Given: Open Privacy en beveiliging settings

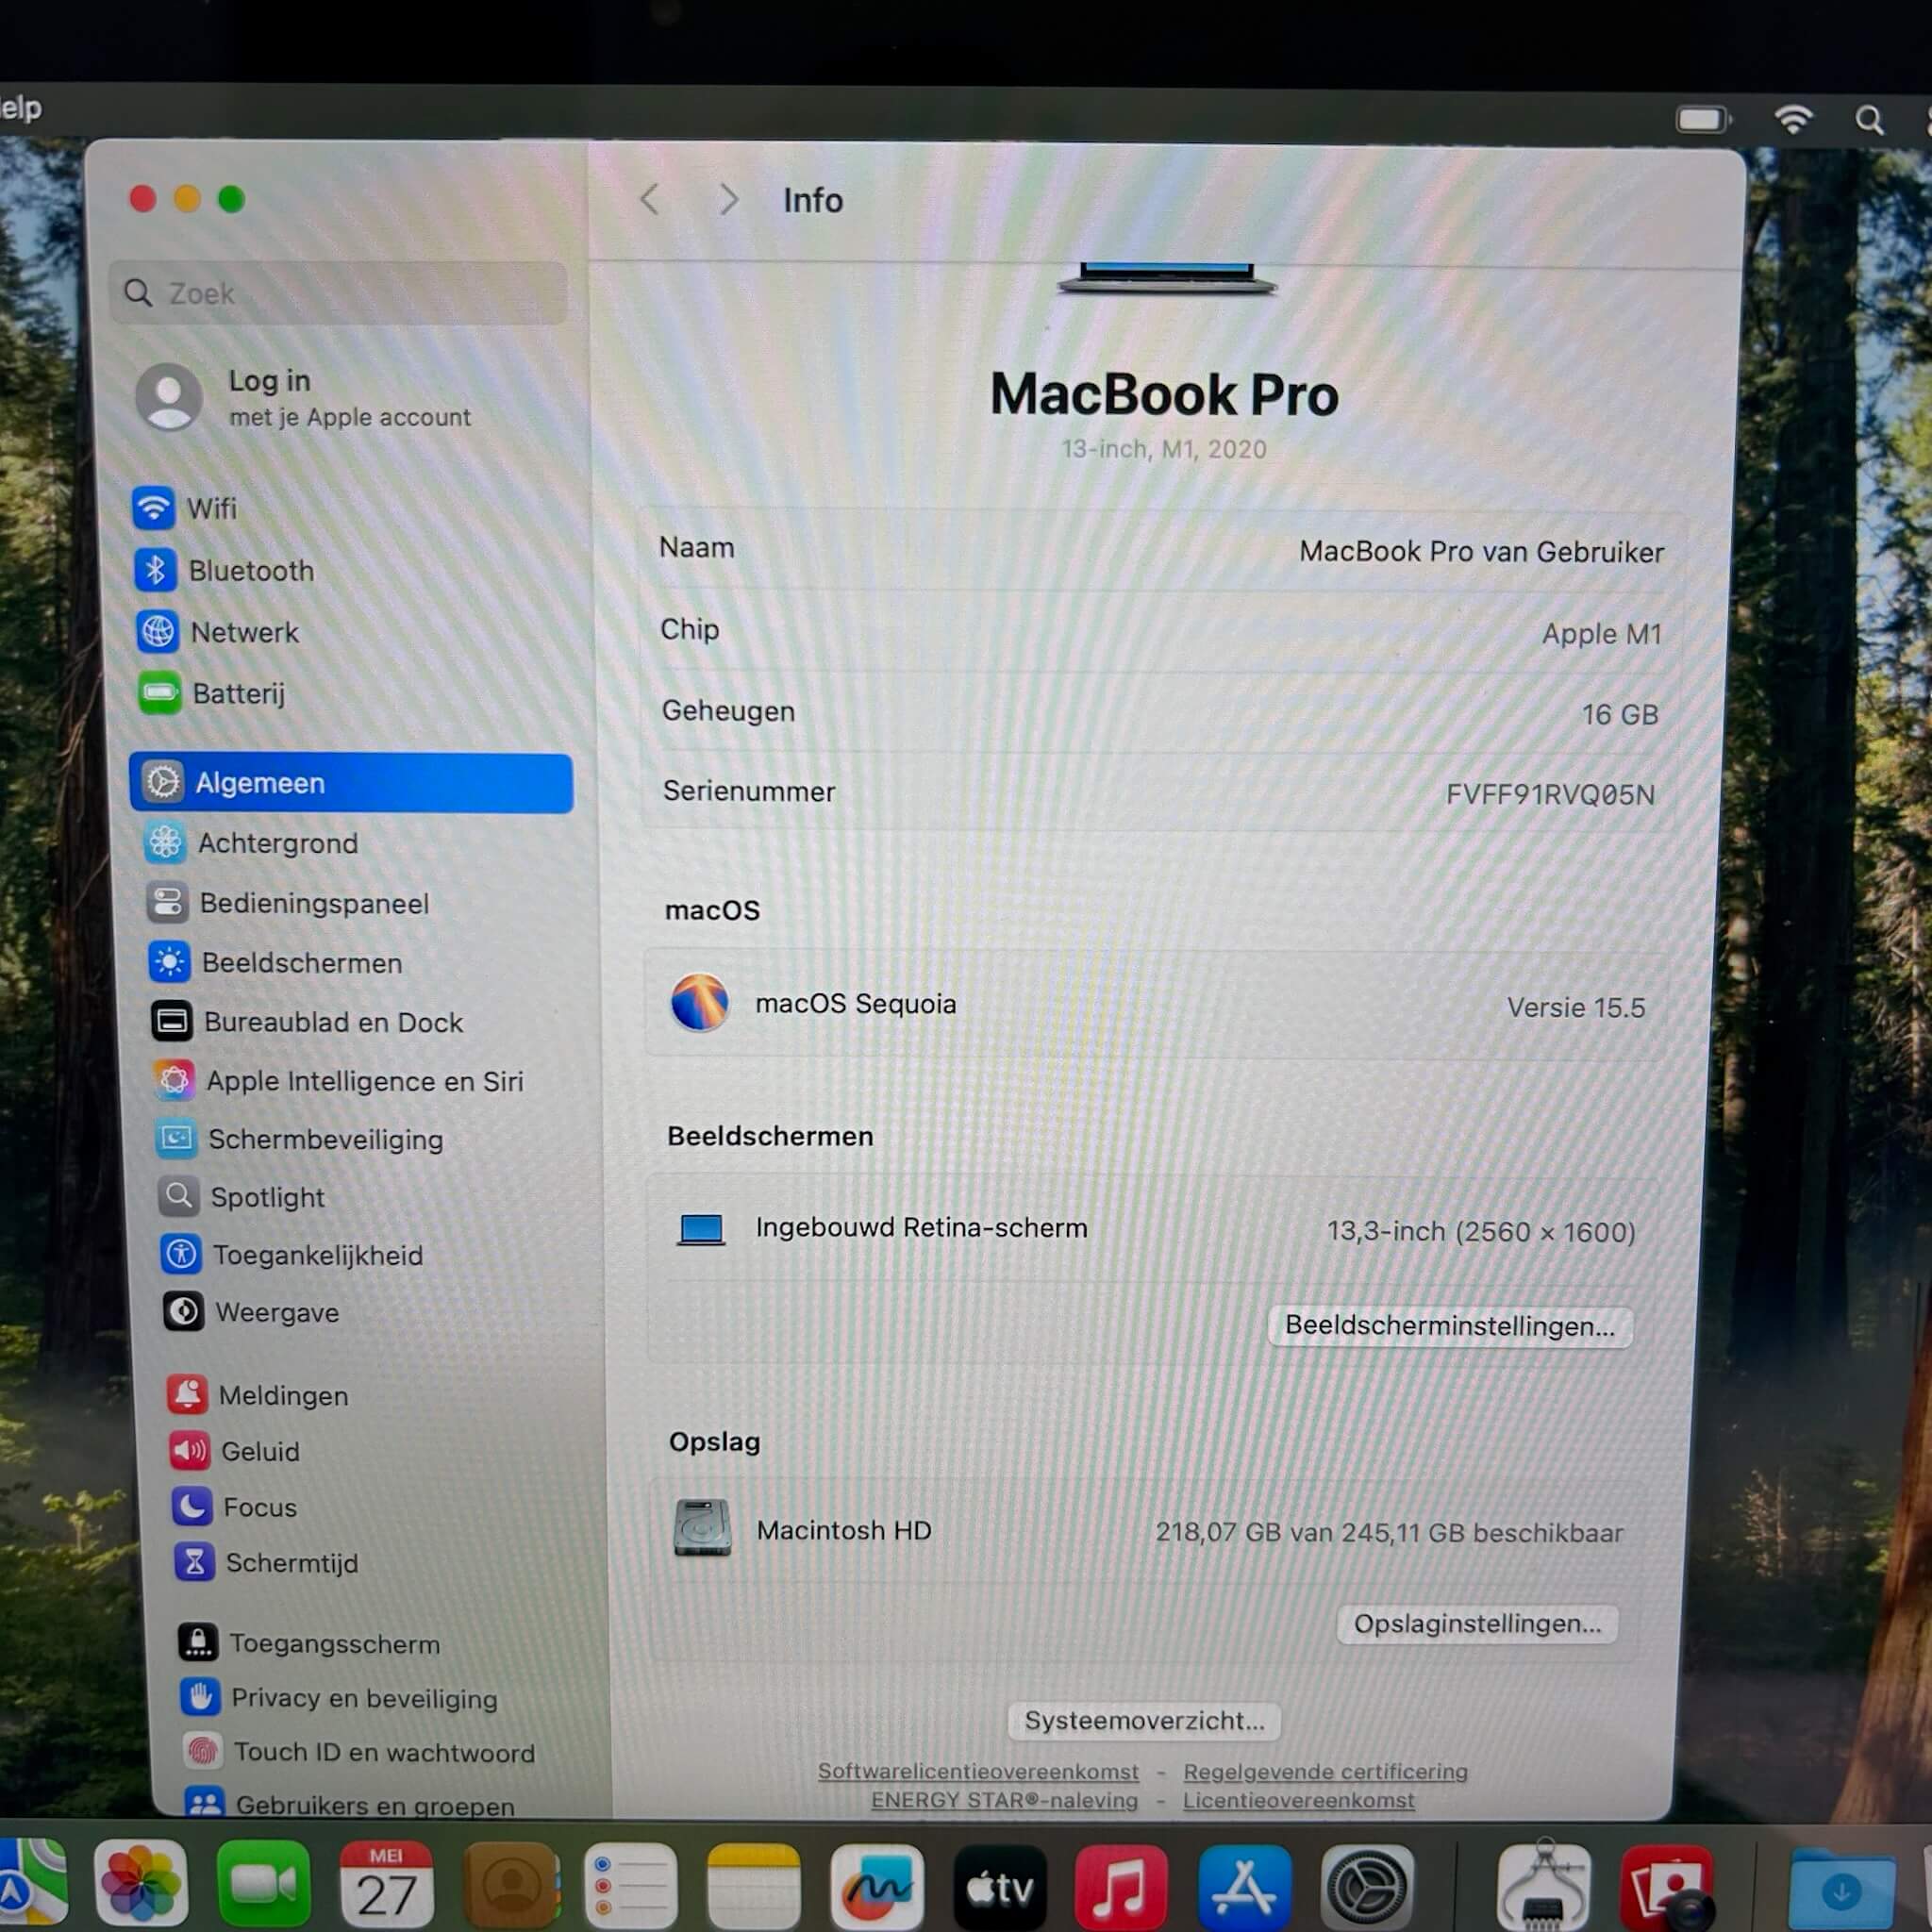Looking at the screenshot, I should click(x=339, y=1698).
